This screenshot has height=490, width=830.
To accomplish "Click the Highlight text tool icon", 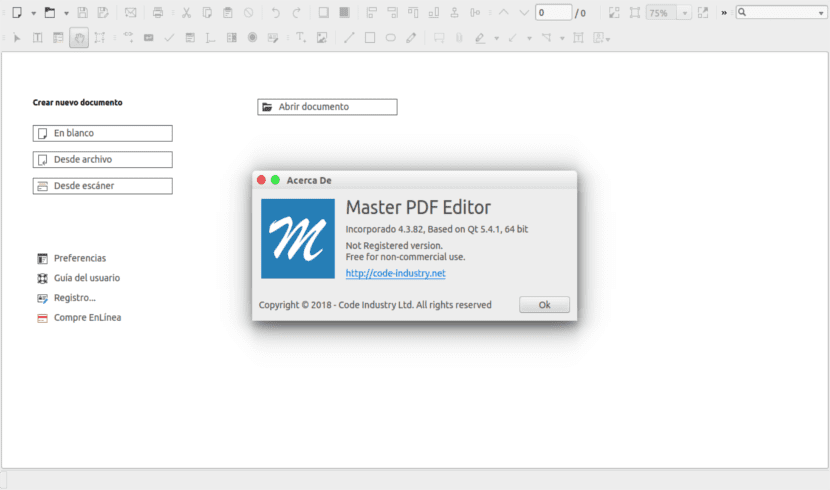I will [480, 38].
